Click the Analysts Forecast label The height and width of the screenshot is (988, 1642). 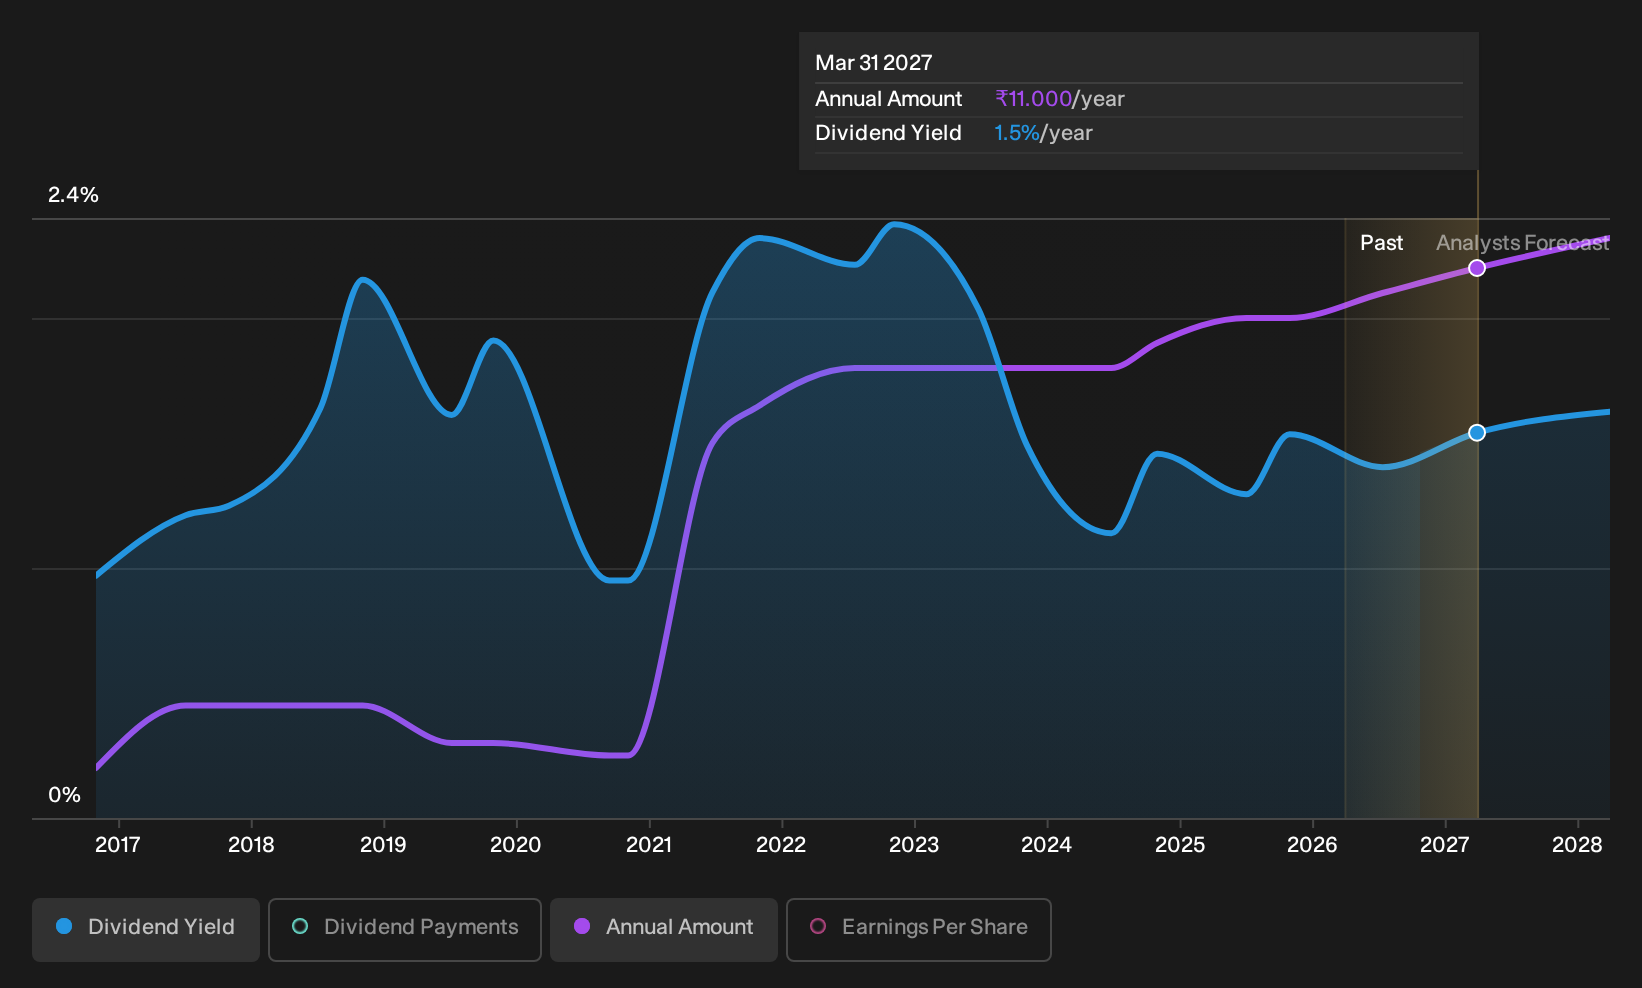(x=1523, y=243)
